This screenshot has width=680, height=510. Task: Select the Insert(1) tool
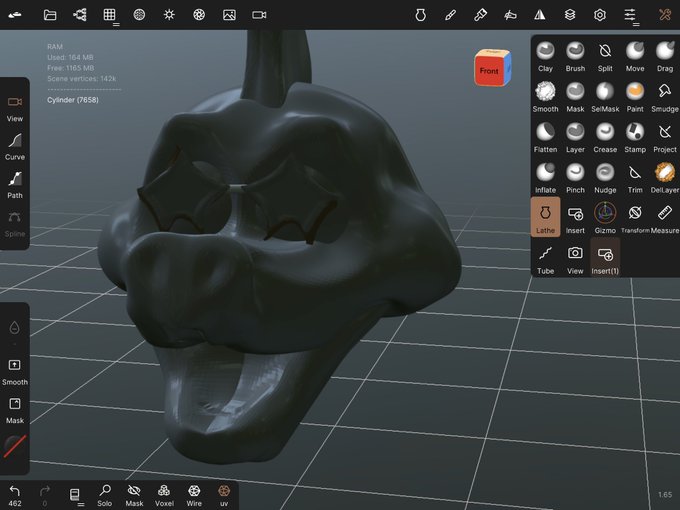[605, 258]
